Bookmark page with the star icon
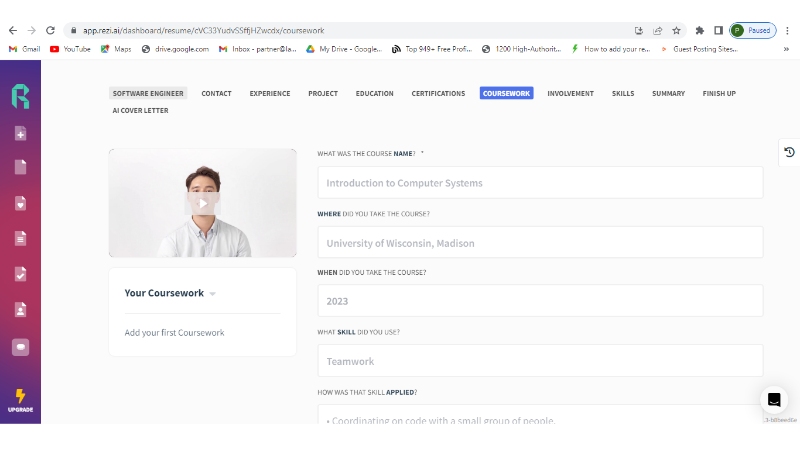The height and width of the screenshot is (449, 800). click(x=676, y=30)
